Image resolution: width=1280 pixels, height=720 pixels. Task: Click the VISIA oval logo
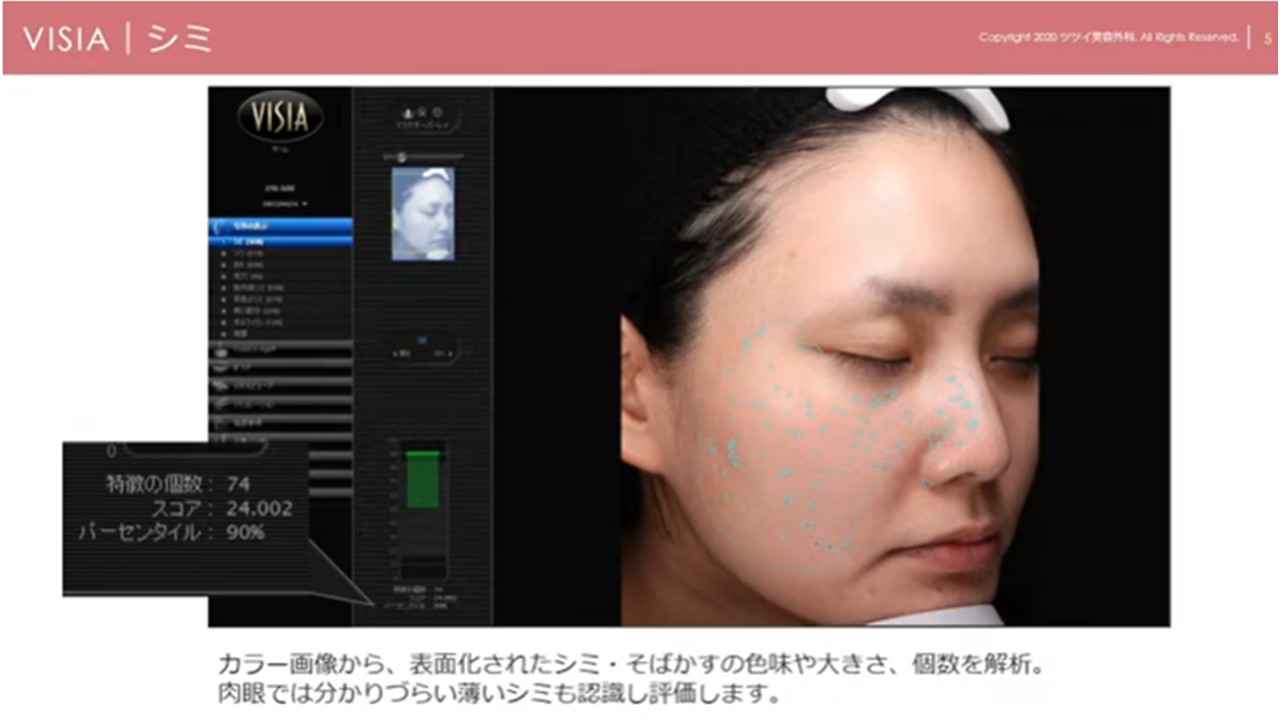click(x=280, y=117)
